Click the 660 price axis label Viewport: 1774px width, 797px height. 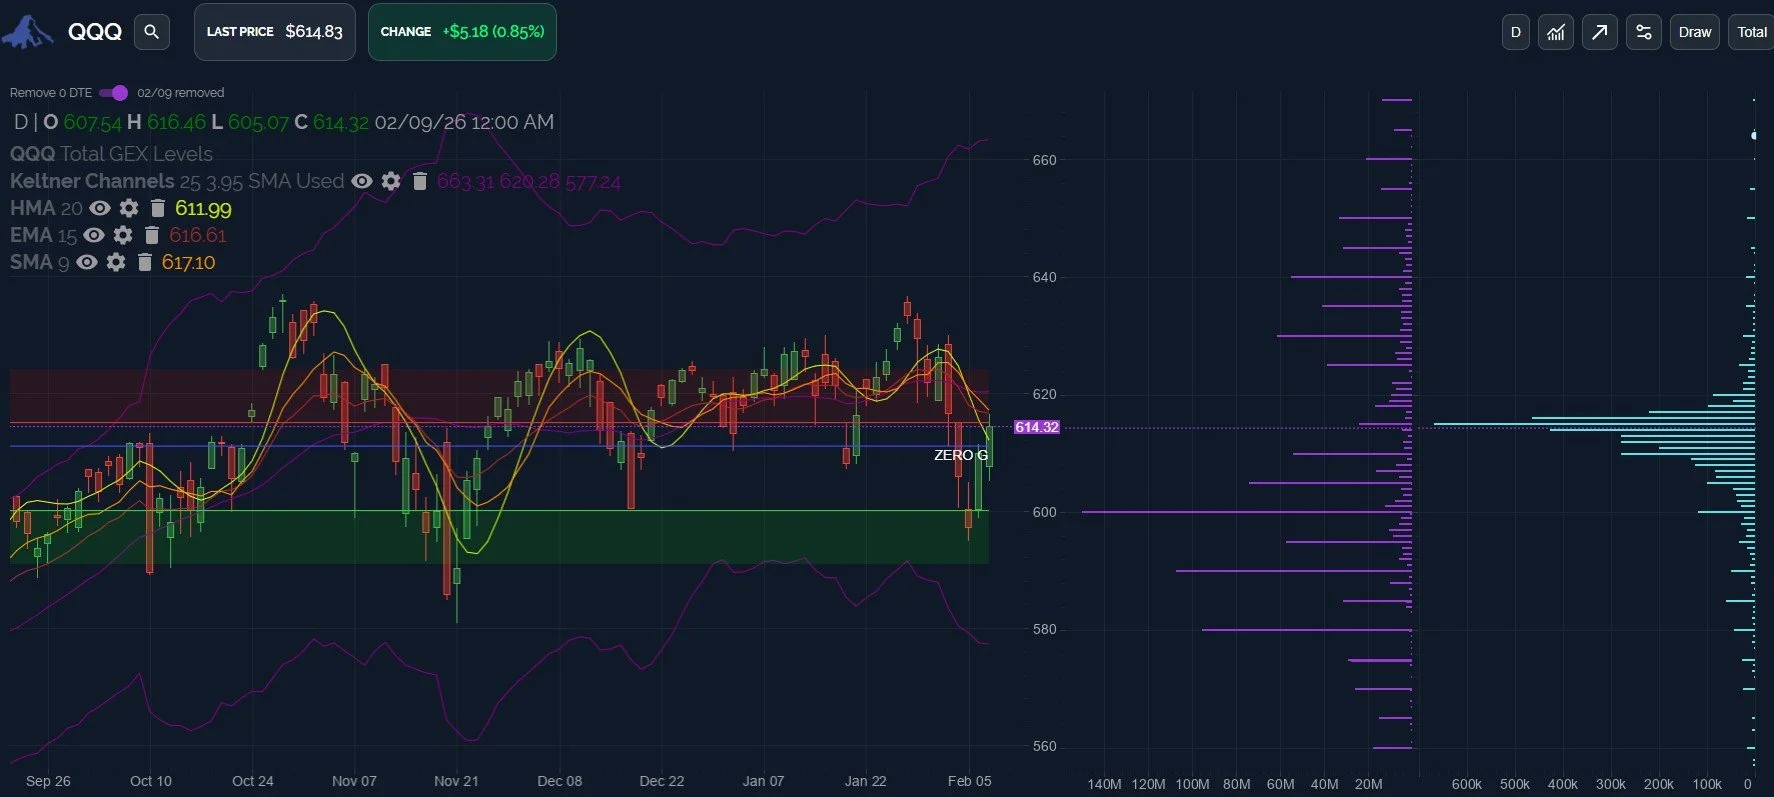coord(1044,160)
